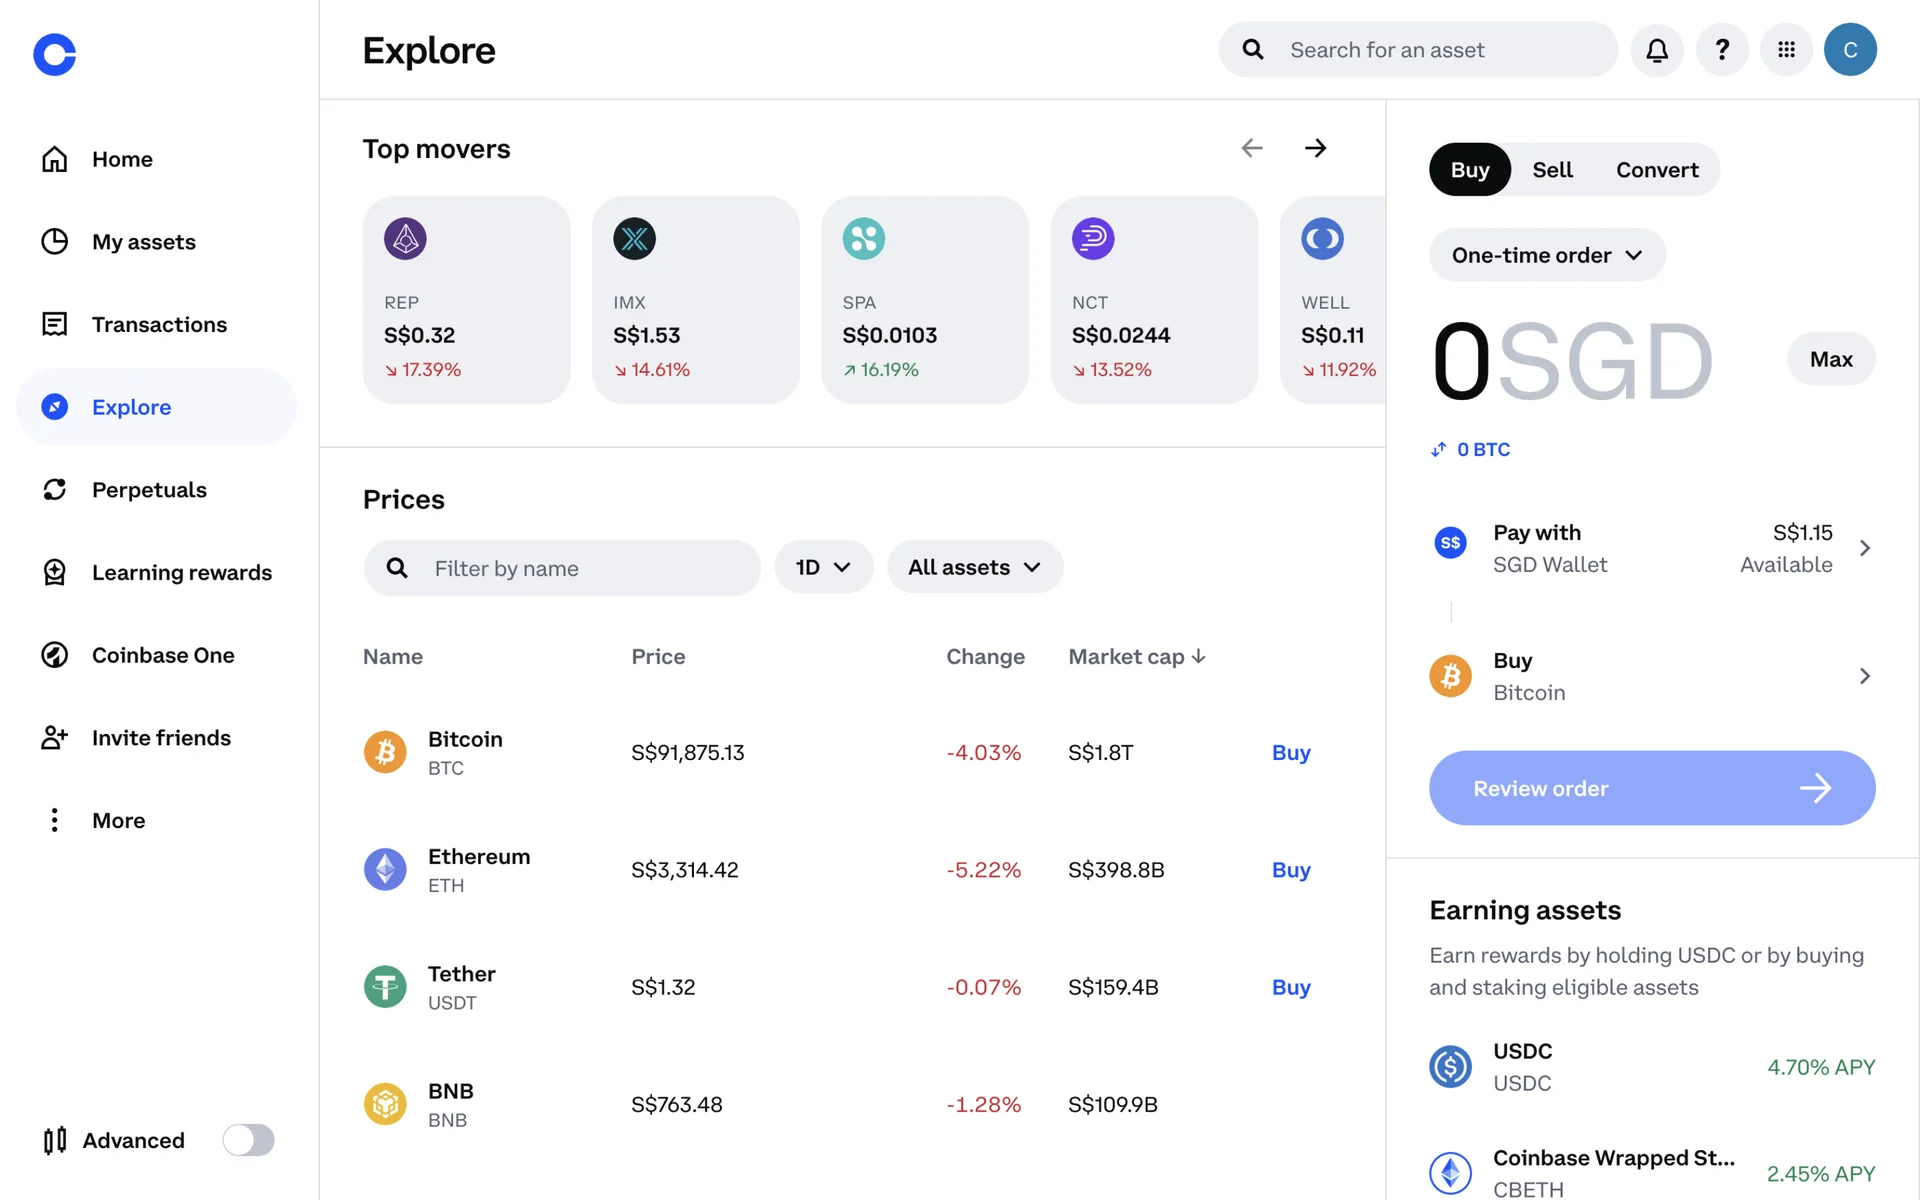Show previous top movers with left arrow
The height and width of the screenshot is (1200, 1920).
pos(1252,148)
